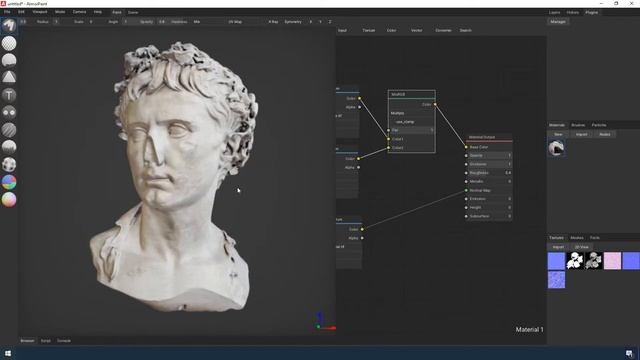Select the Text tool (T icon)
The height and width of the screenshot is (360, 640).
(9, 95)
